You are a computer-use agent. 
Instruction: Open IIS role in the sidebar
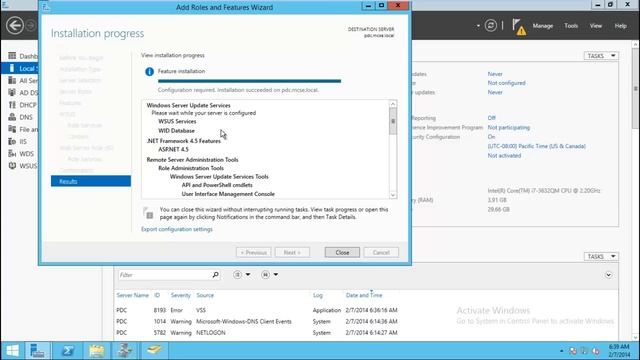tap(18, 142)
